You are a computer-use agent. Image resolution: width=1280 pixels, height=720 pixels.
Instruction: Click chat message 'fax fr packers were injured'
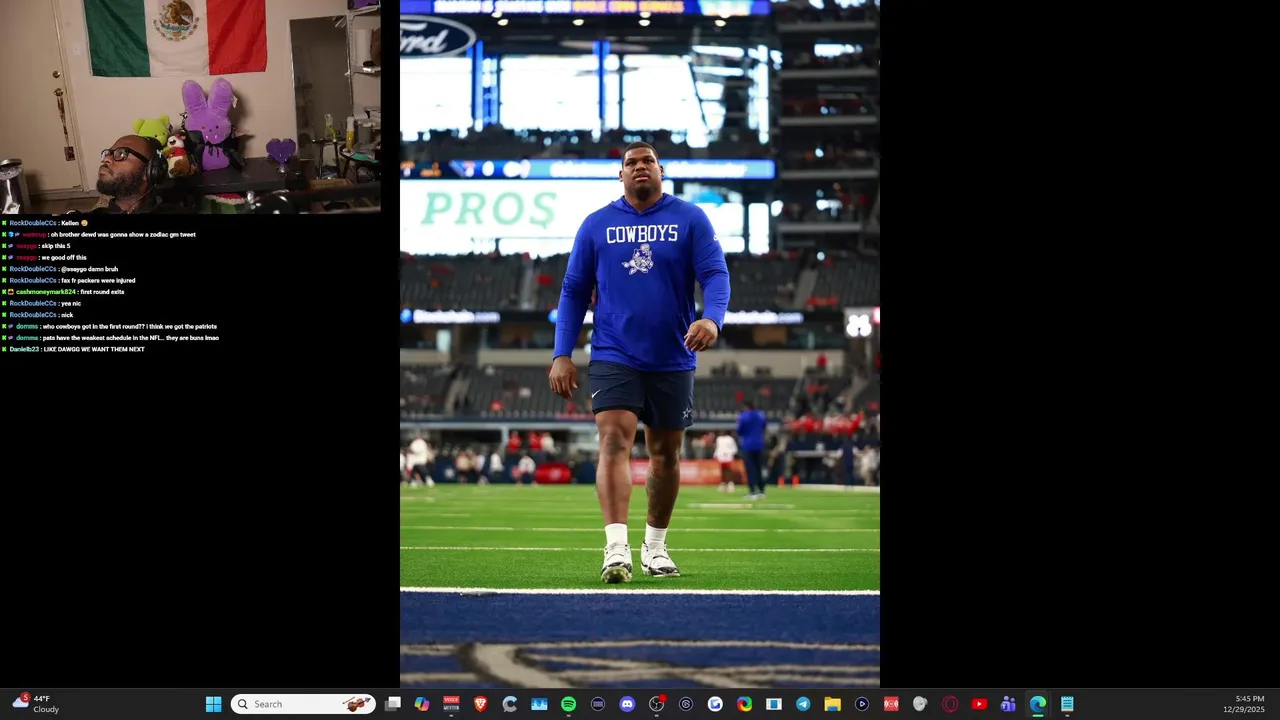coord(98,280)
